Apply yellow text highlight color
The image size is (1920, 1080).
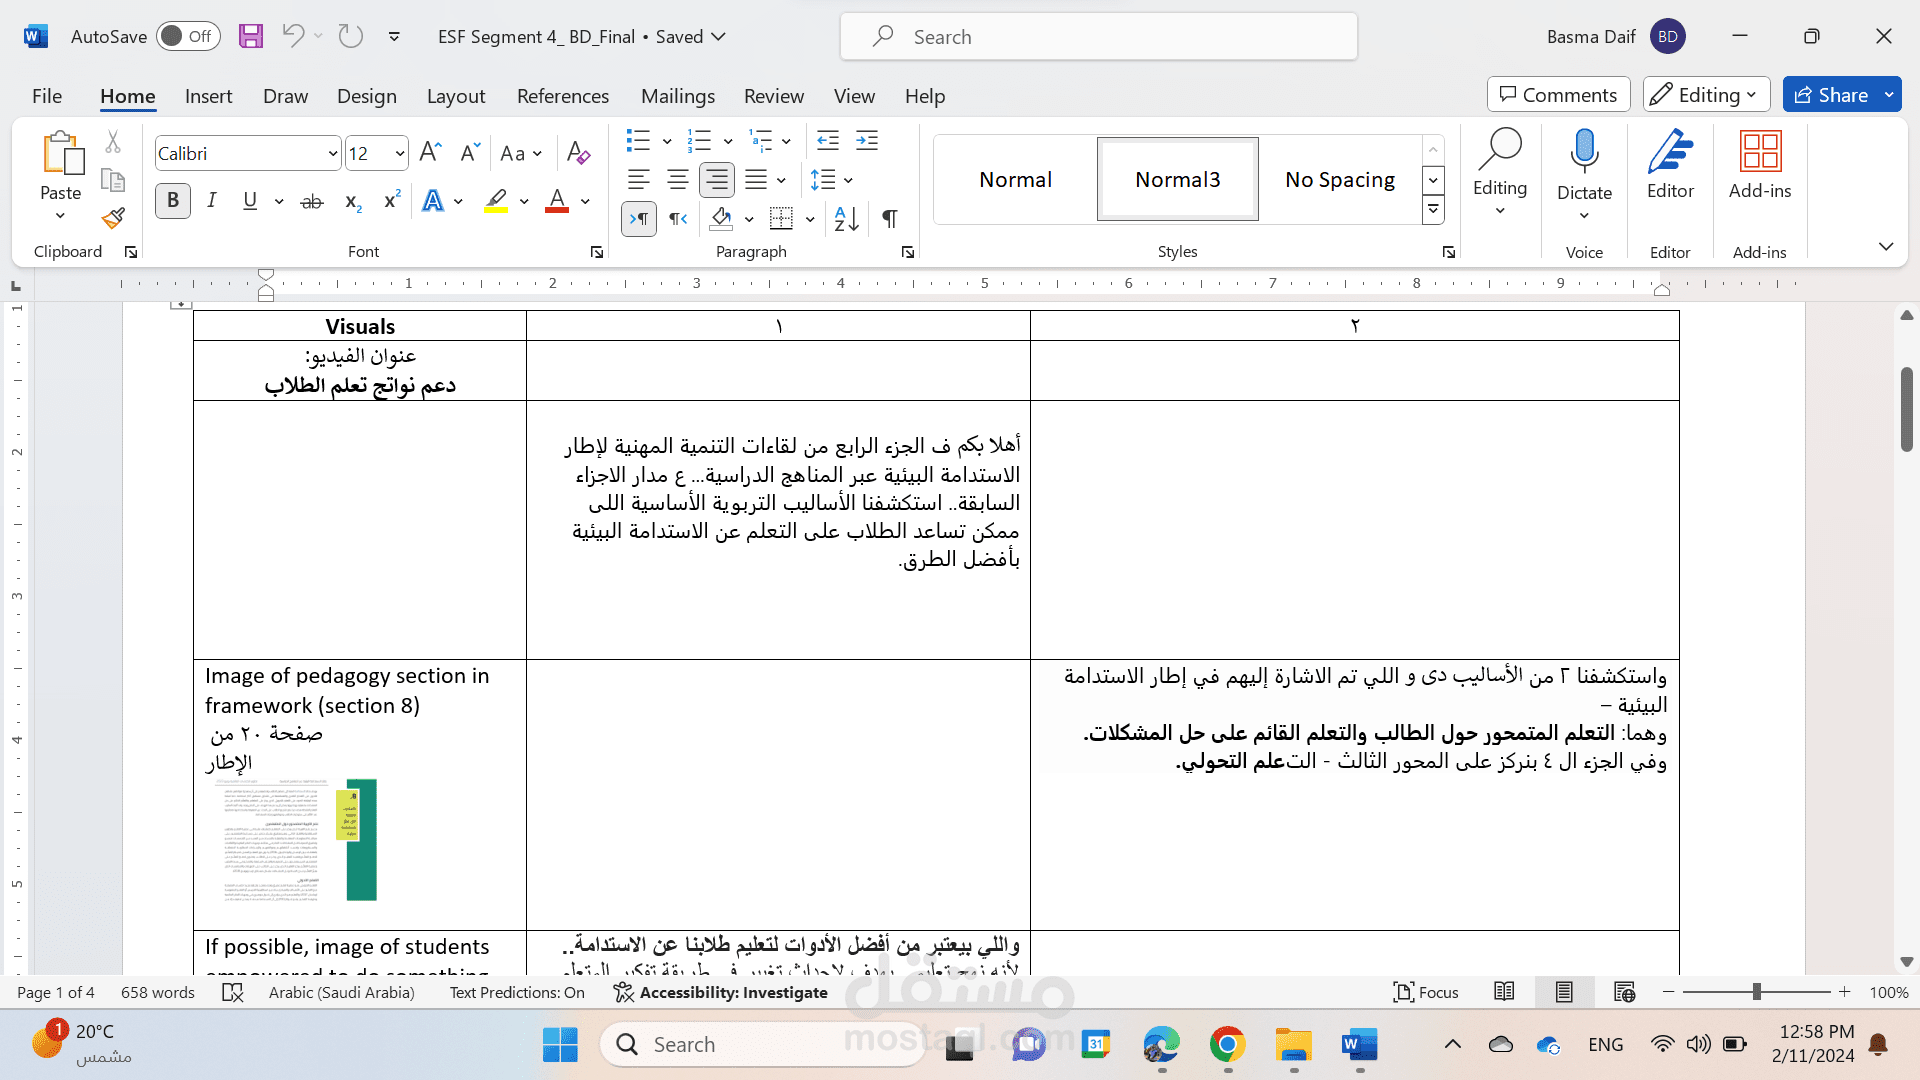tap(496, 201)
